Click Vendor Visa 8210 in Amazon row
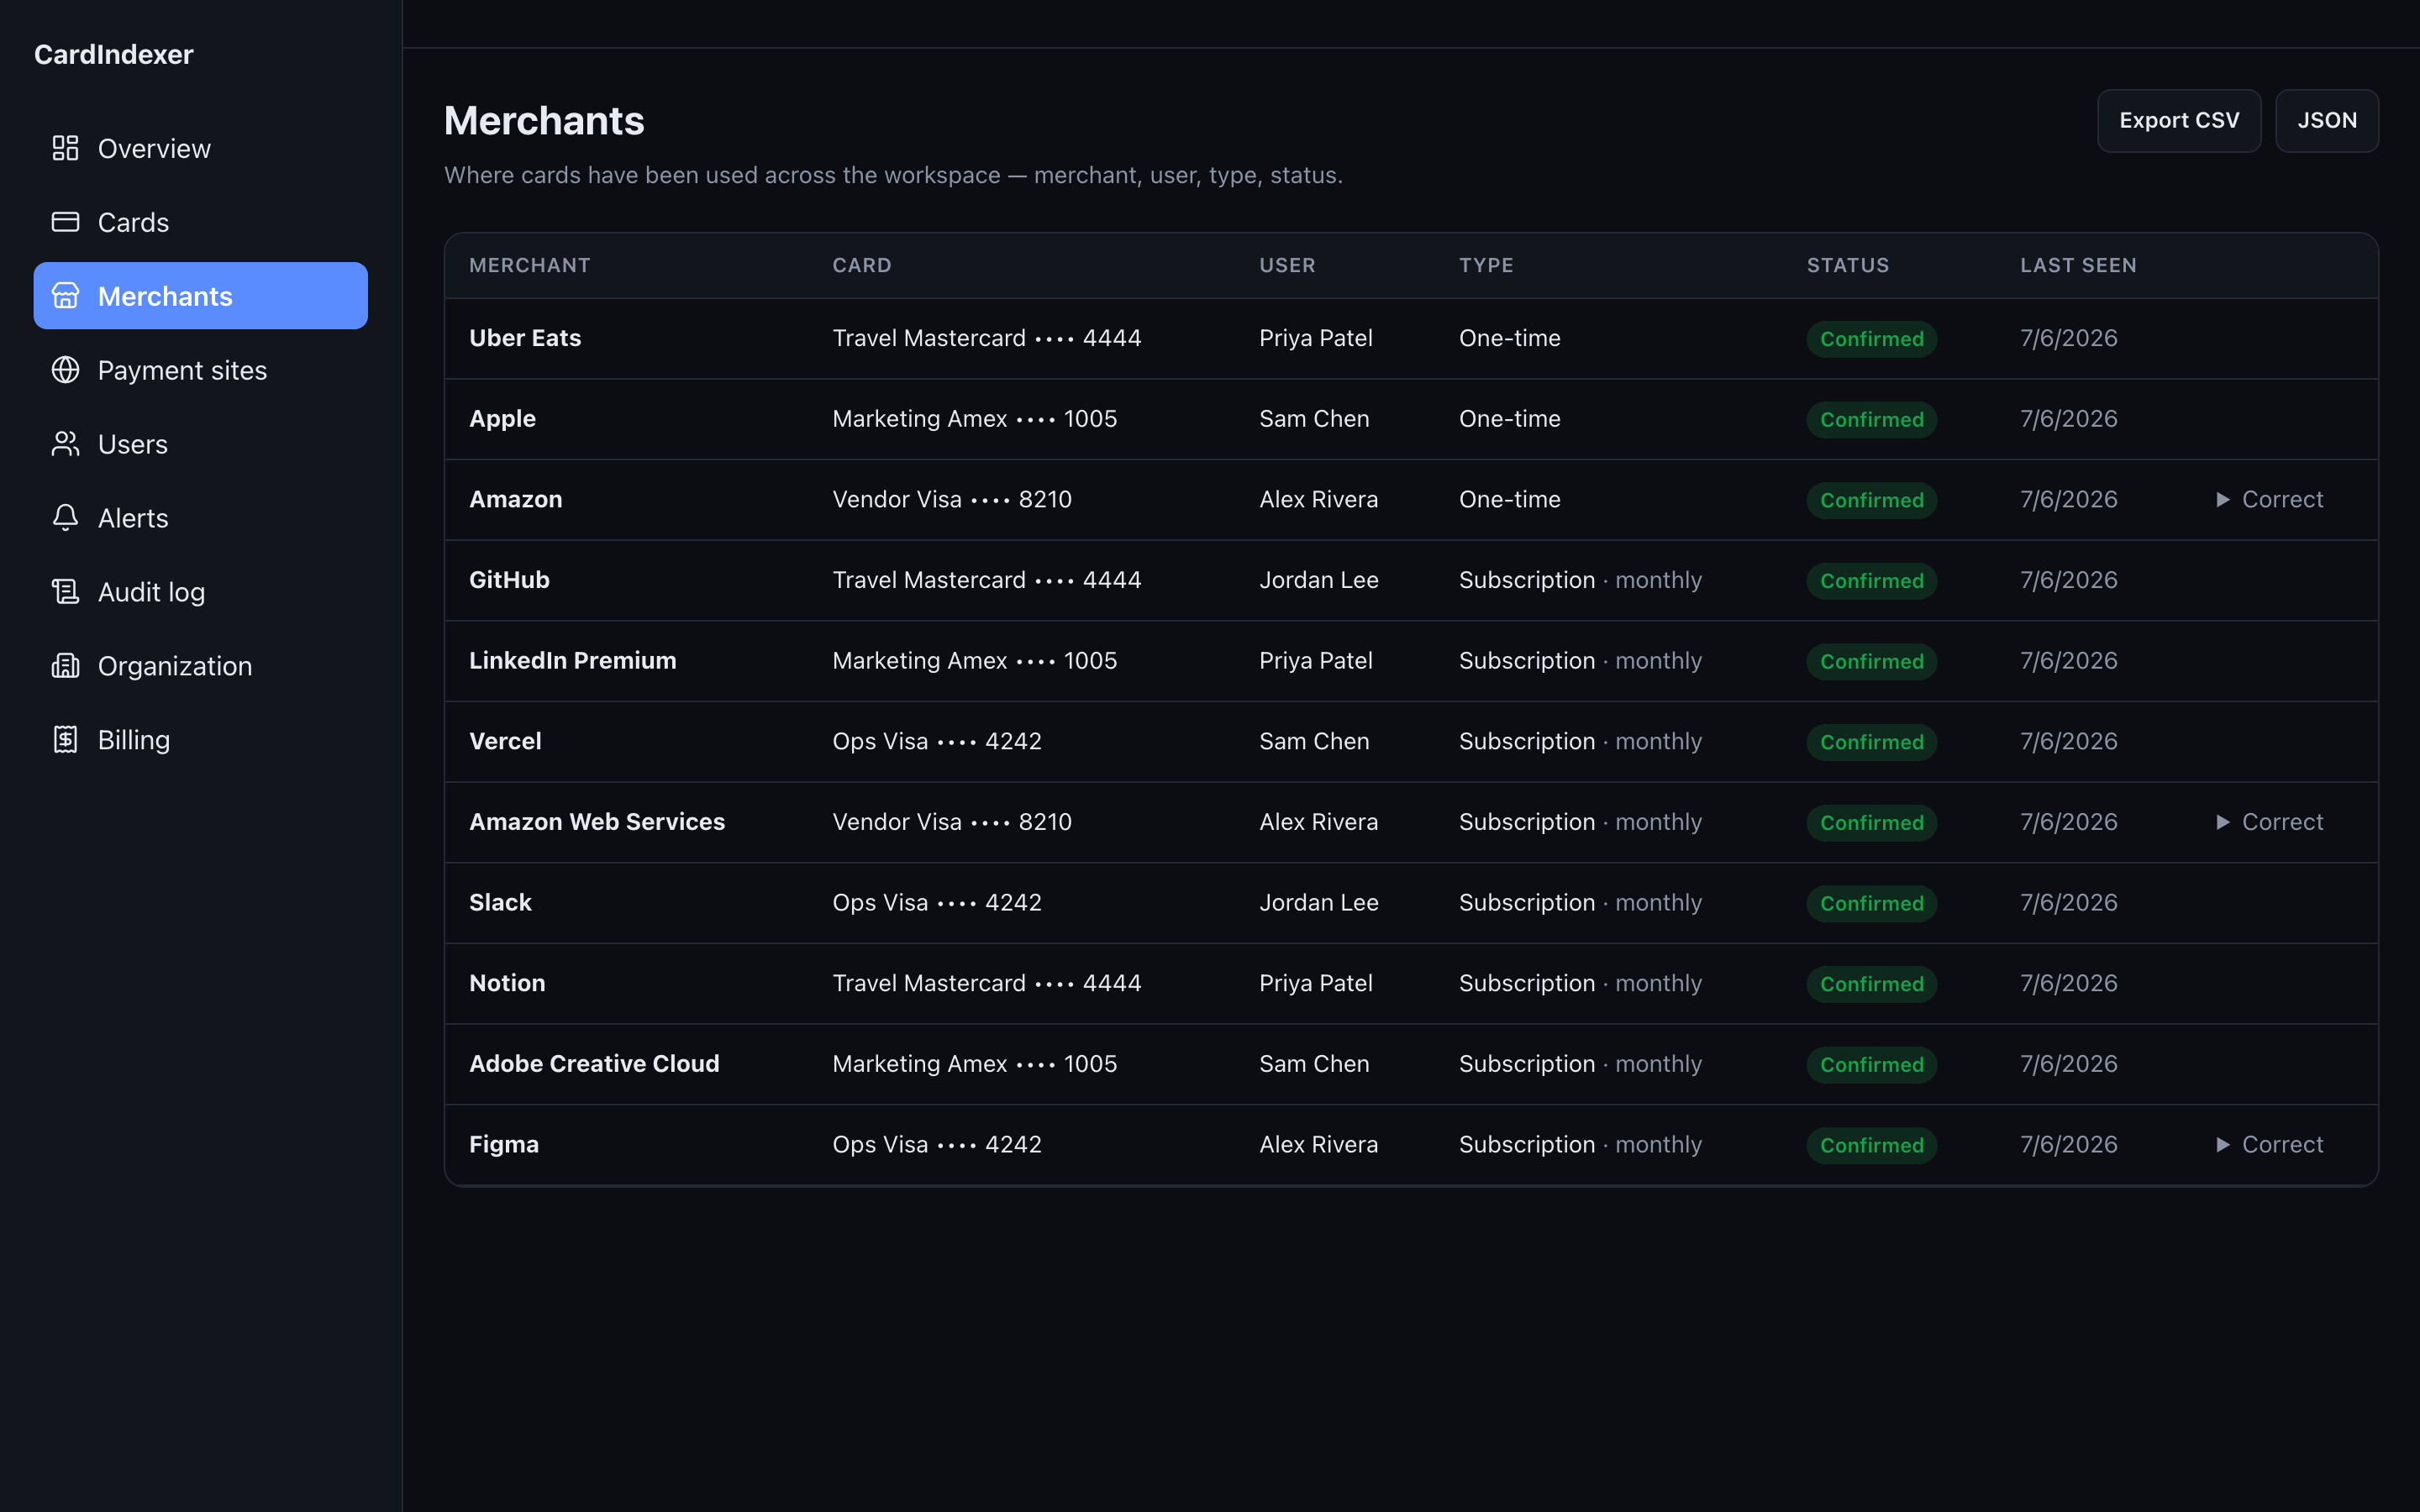This screenshot has width=2420, height=1512. 952,499
